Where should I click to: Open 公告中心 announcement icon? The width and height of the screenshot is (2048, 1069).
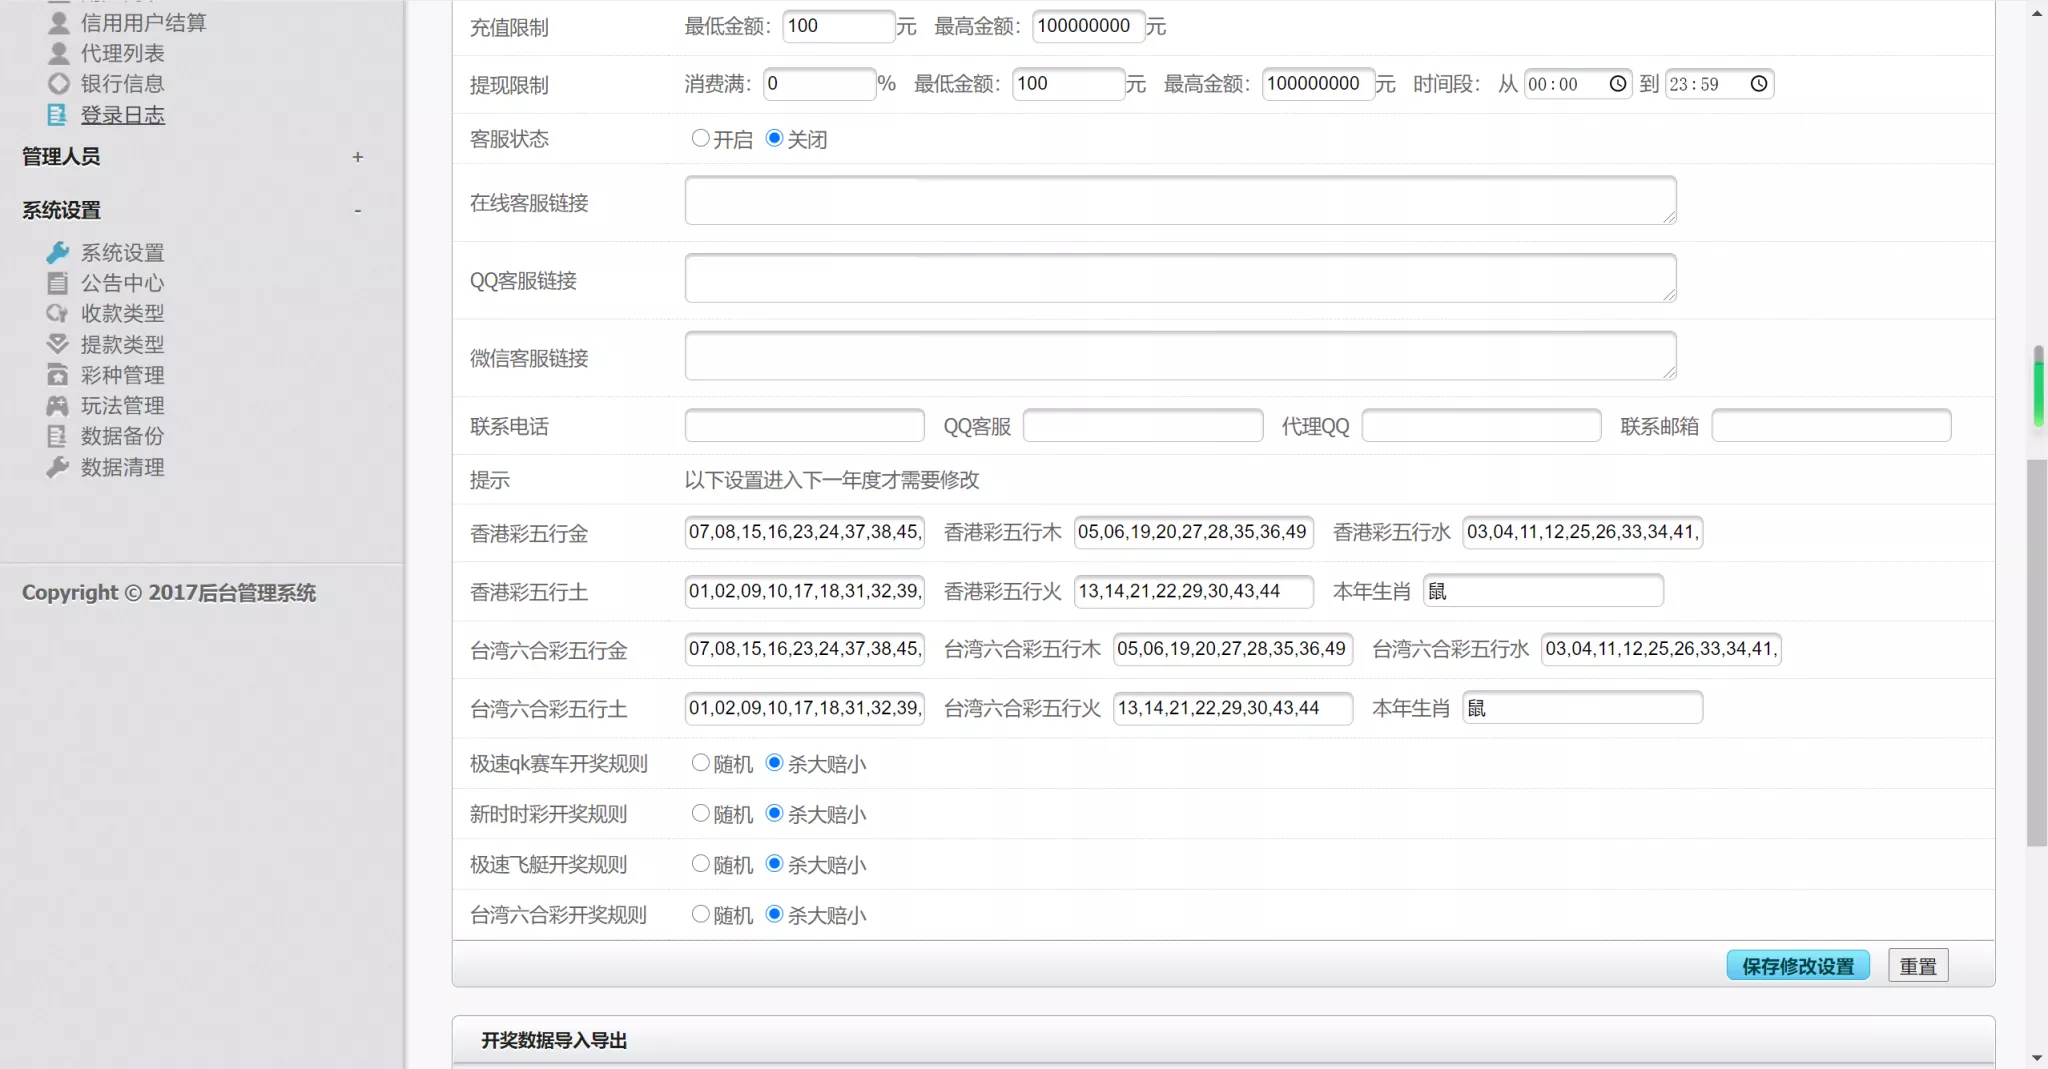coord(59,283)
